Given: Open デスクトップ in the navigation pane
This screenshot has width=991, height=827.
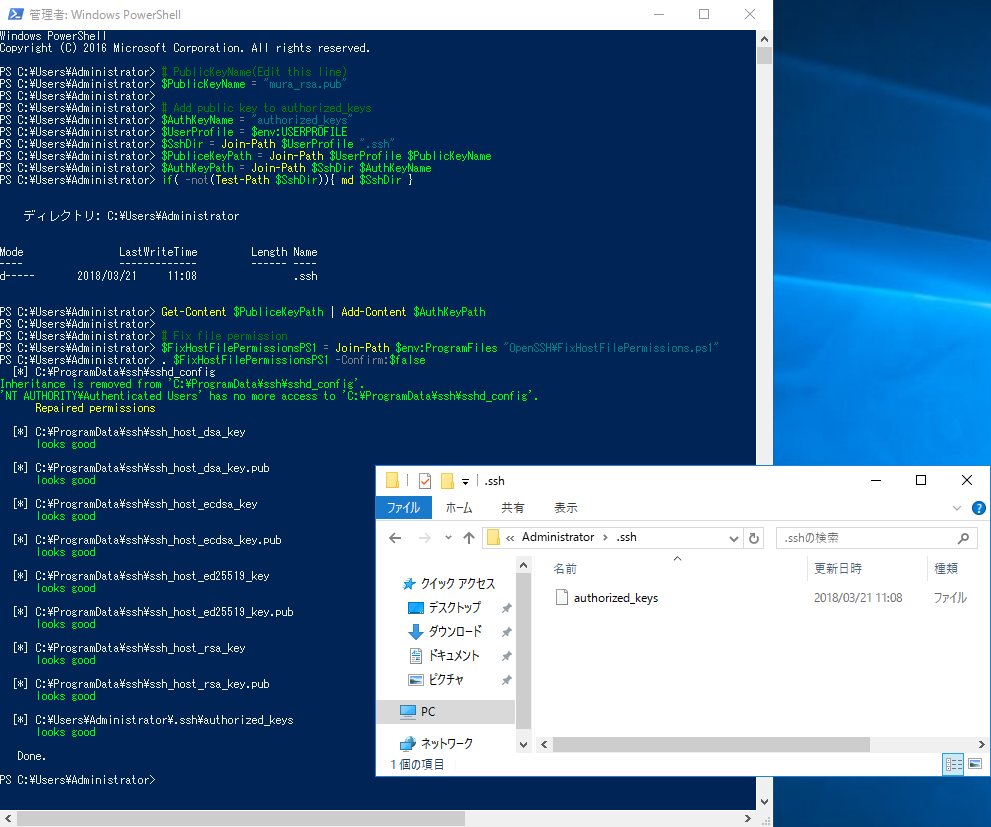Looking at the screenshot, I should 454,608.
